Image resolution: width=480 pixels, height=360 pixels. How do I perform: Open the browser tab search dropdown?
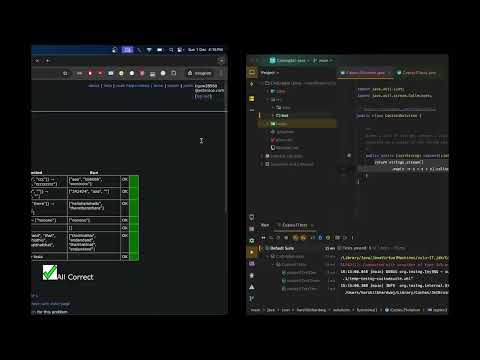coord(221,61)
